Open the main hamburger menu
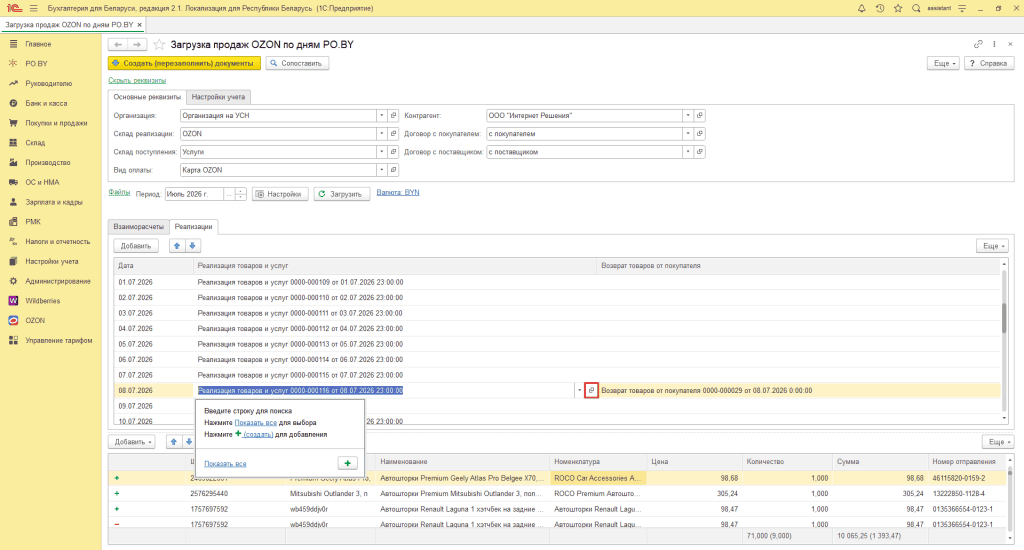This screenshot has width=1024, height=550. 33,8
